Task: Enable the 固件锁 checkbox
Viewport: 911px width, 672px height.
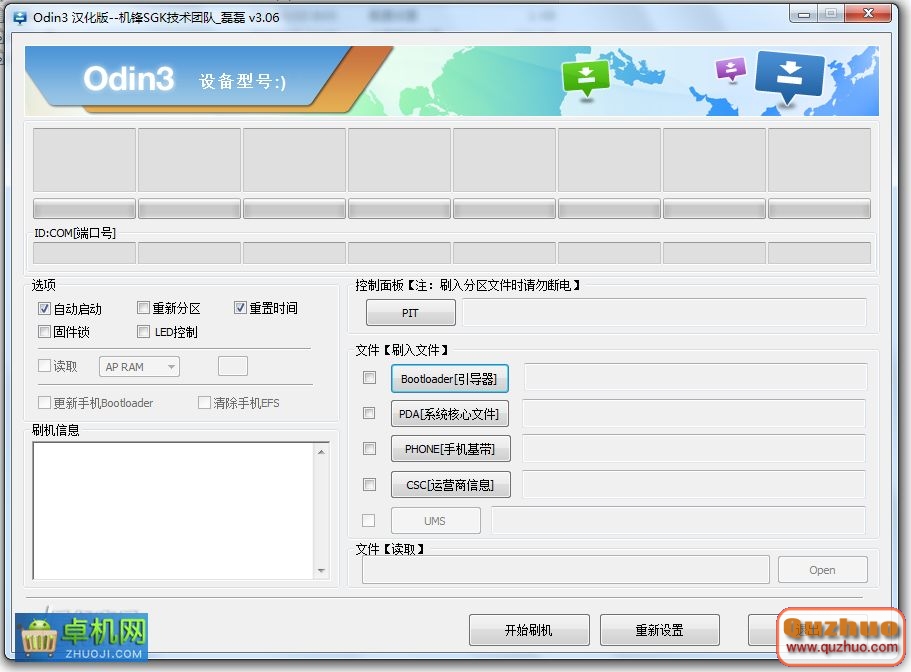Action: (44, 332)
